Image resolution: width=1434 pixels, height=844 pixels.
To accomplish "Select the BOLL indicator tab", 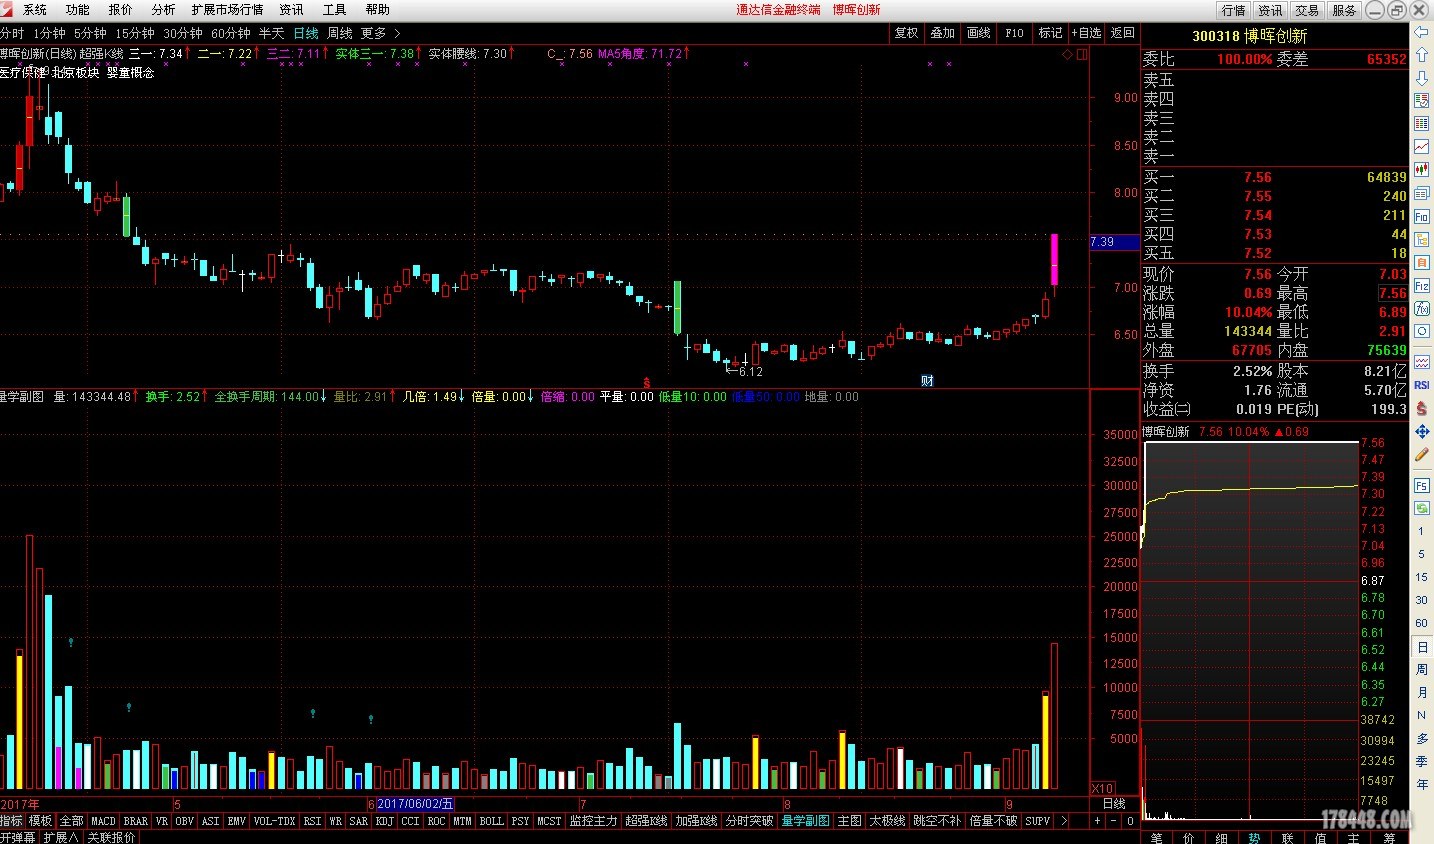I will 491,821.
